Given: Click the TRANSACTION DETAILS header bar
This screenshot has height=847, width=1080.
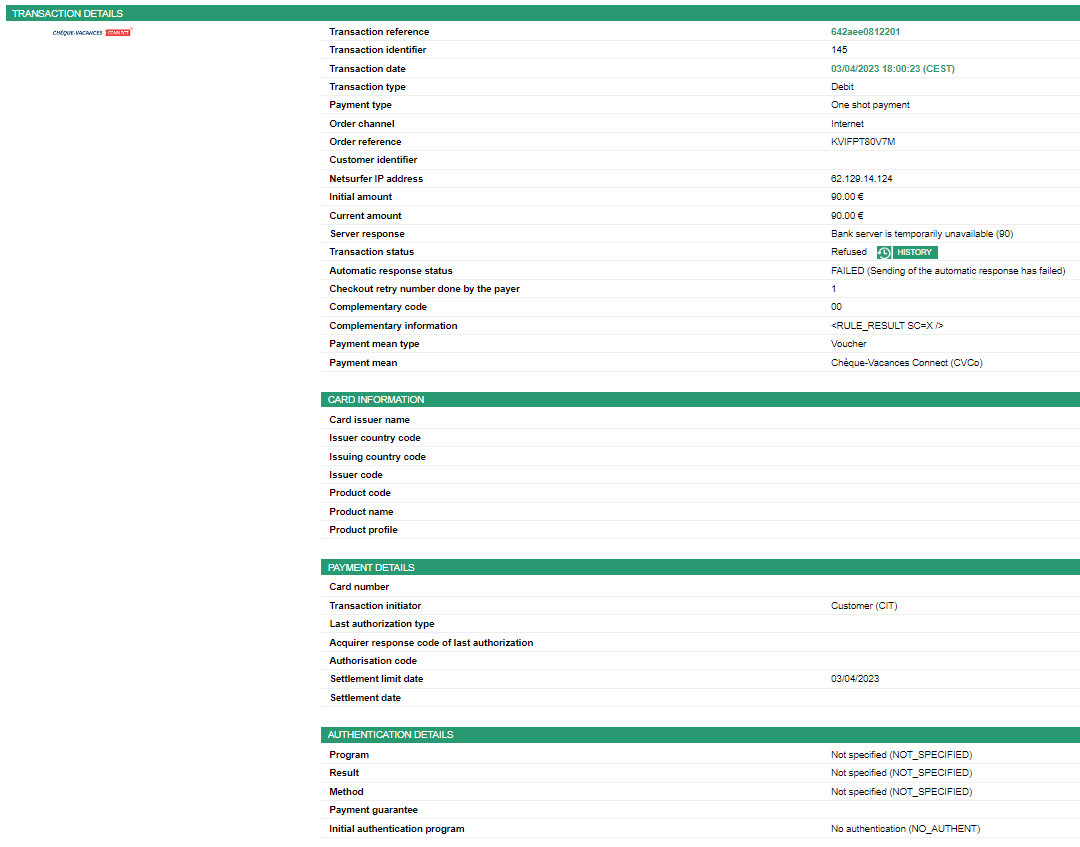Looking at the screenshot, I should point(540,14).
